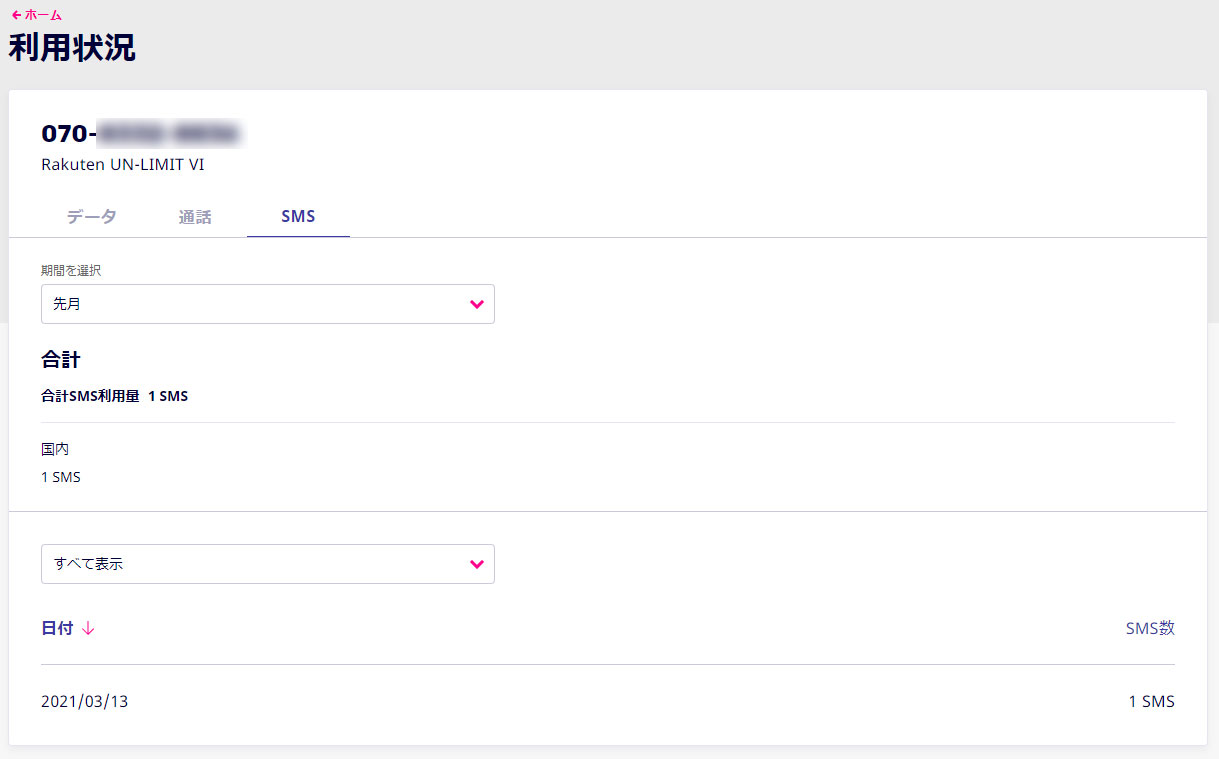1219x759 pixels.
Task: Switch to the データ tab
Action: [x=92, y=217]
